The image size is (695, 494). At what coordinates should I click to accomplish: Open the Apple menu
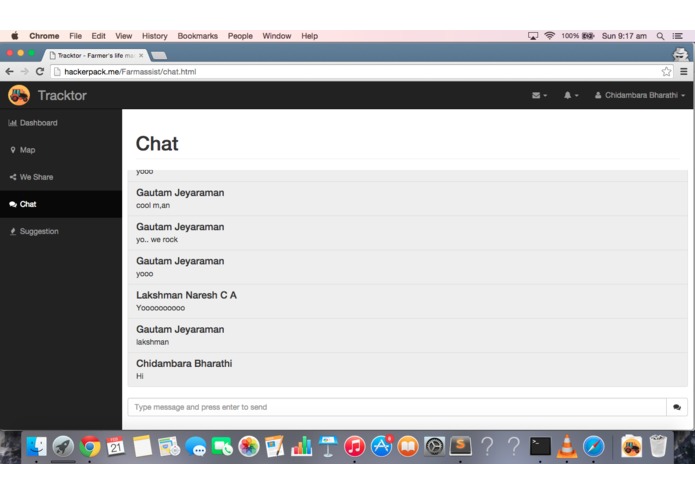15,36
